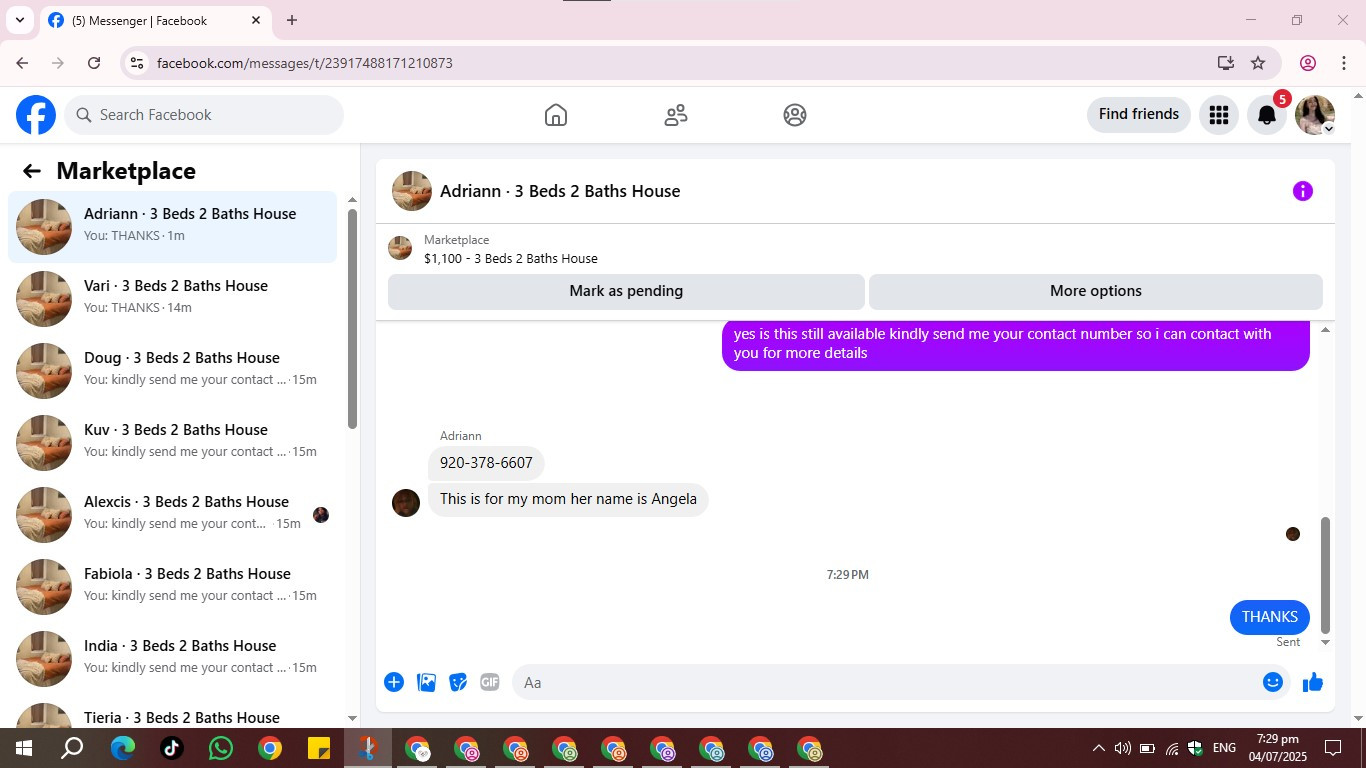Open the GIF picker

490,682
